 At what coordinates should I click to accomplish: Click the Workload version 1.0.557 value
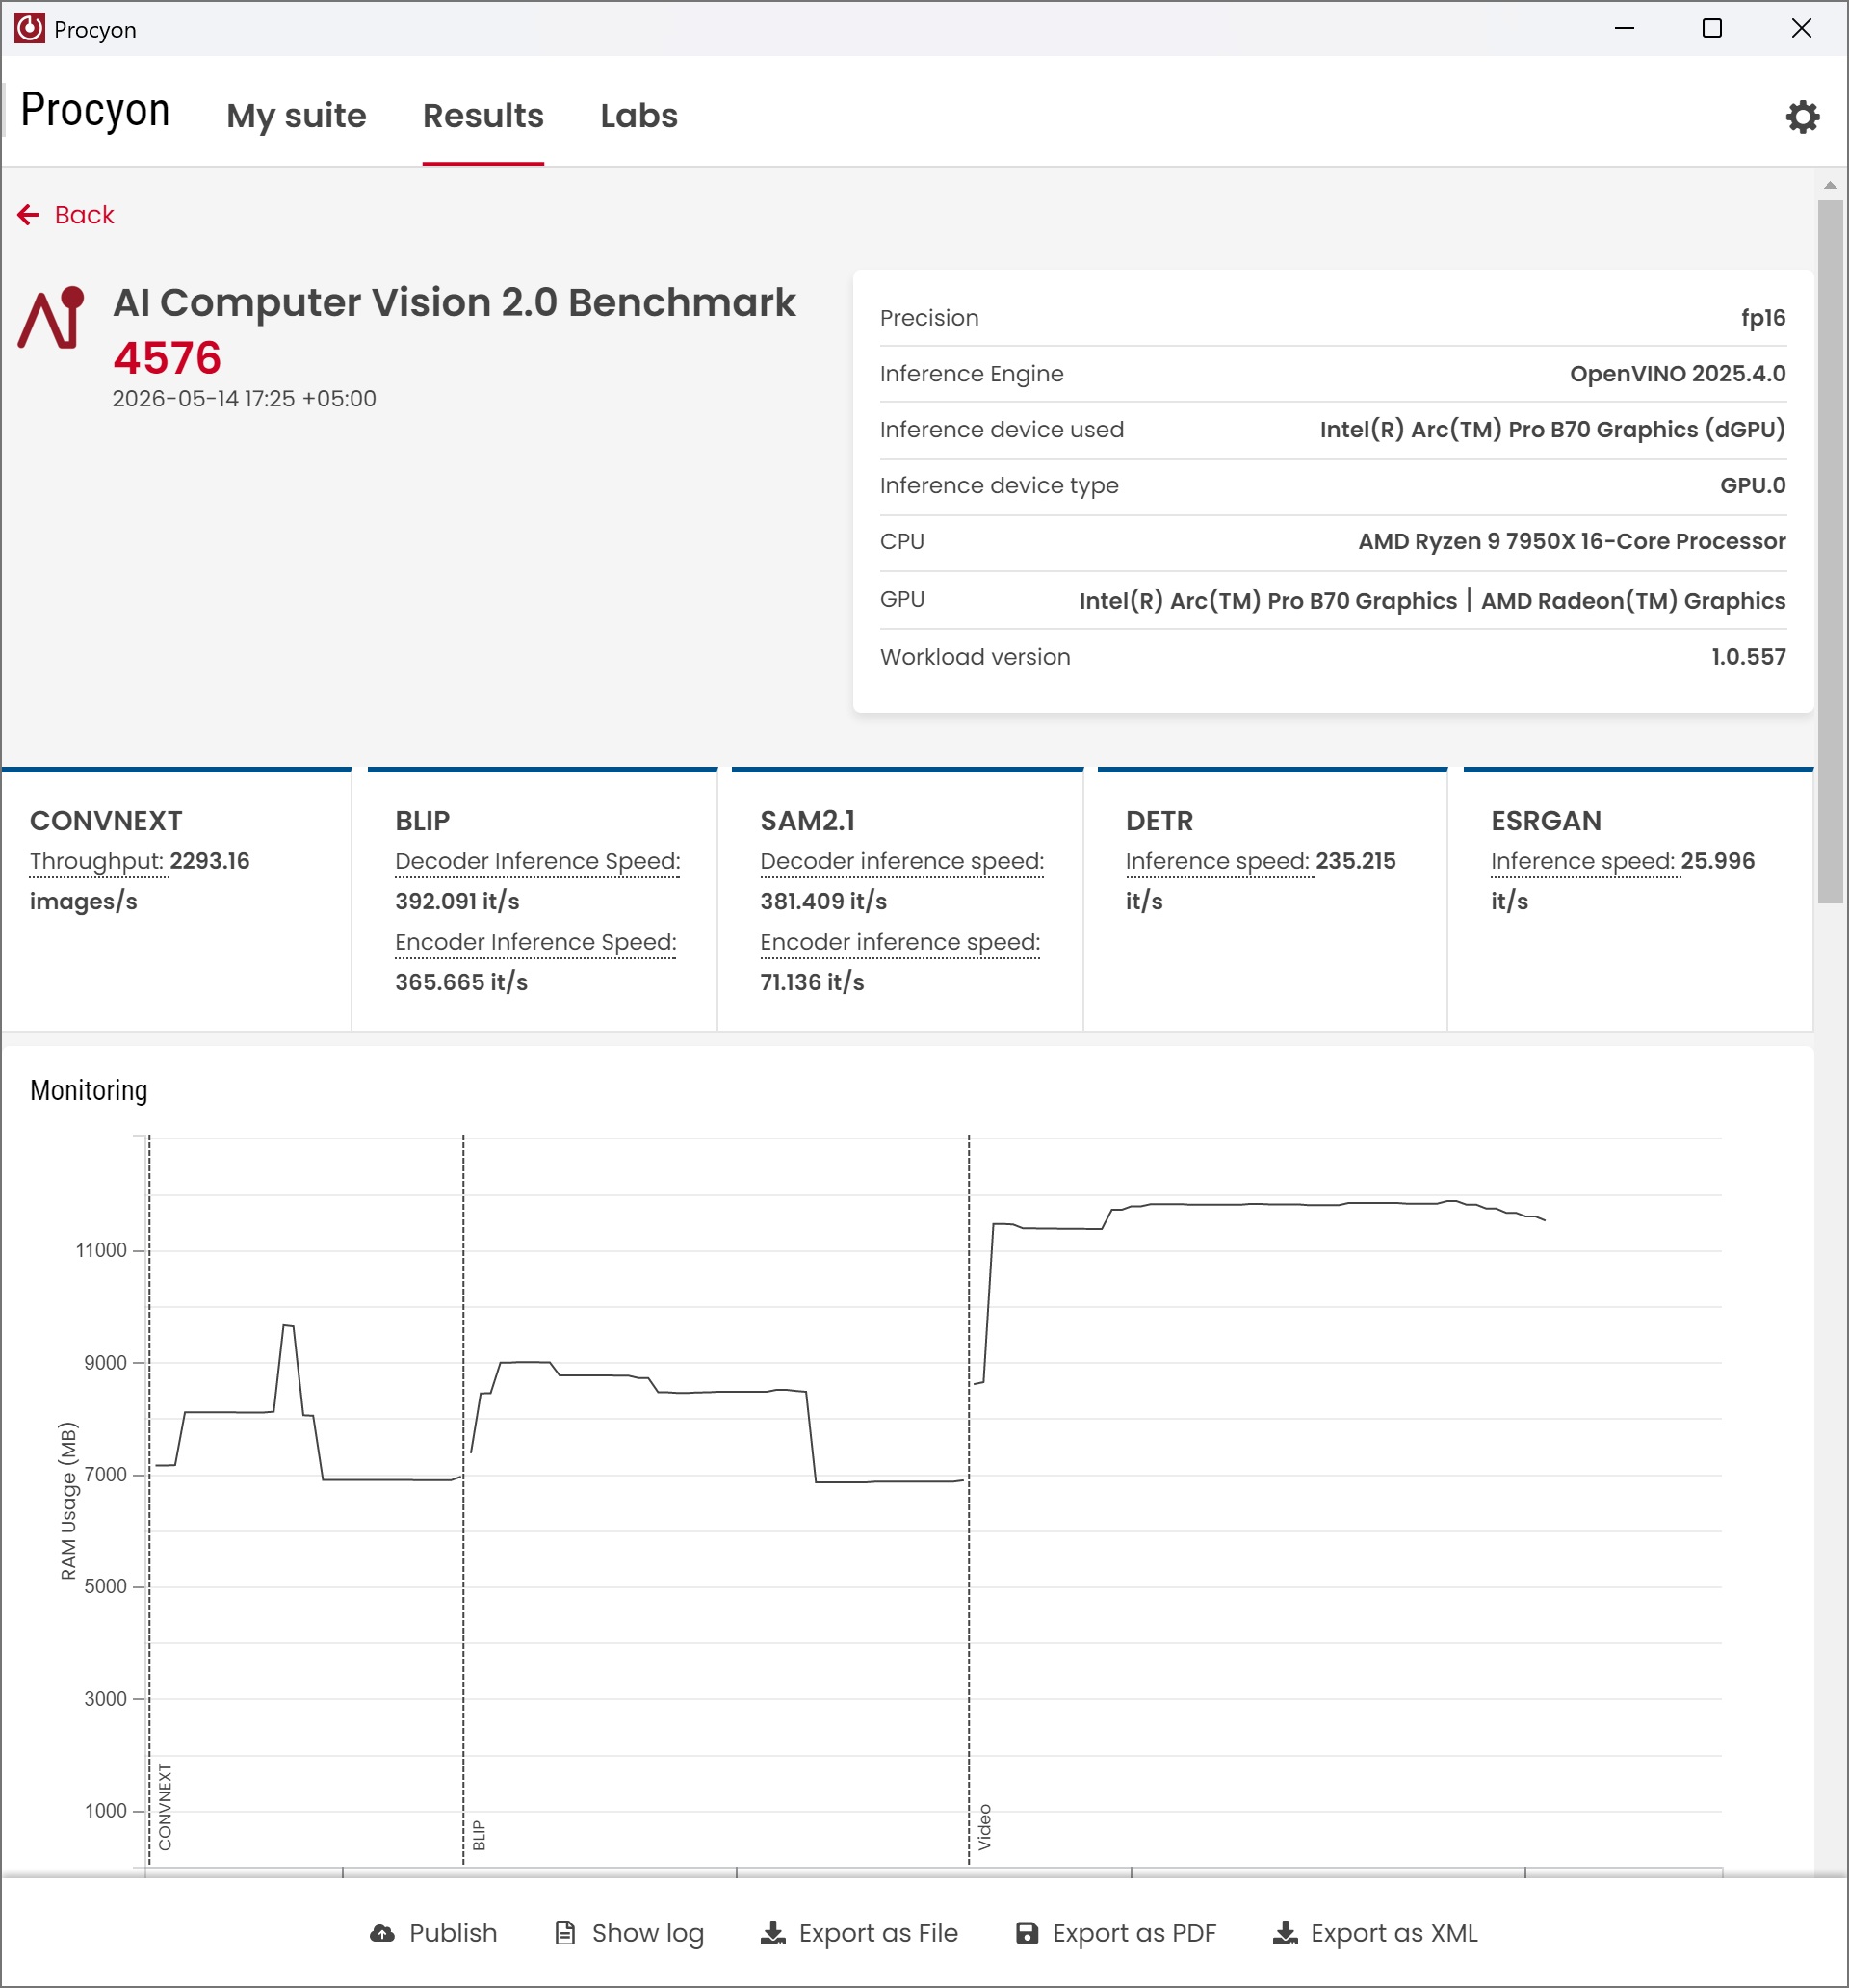[x=1748, y=657]
